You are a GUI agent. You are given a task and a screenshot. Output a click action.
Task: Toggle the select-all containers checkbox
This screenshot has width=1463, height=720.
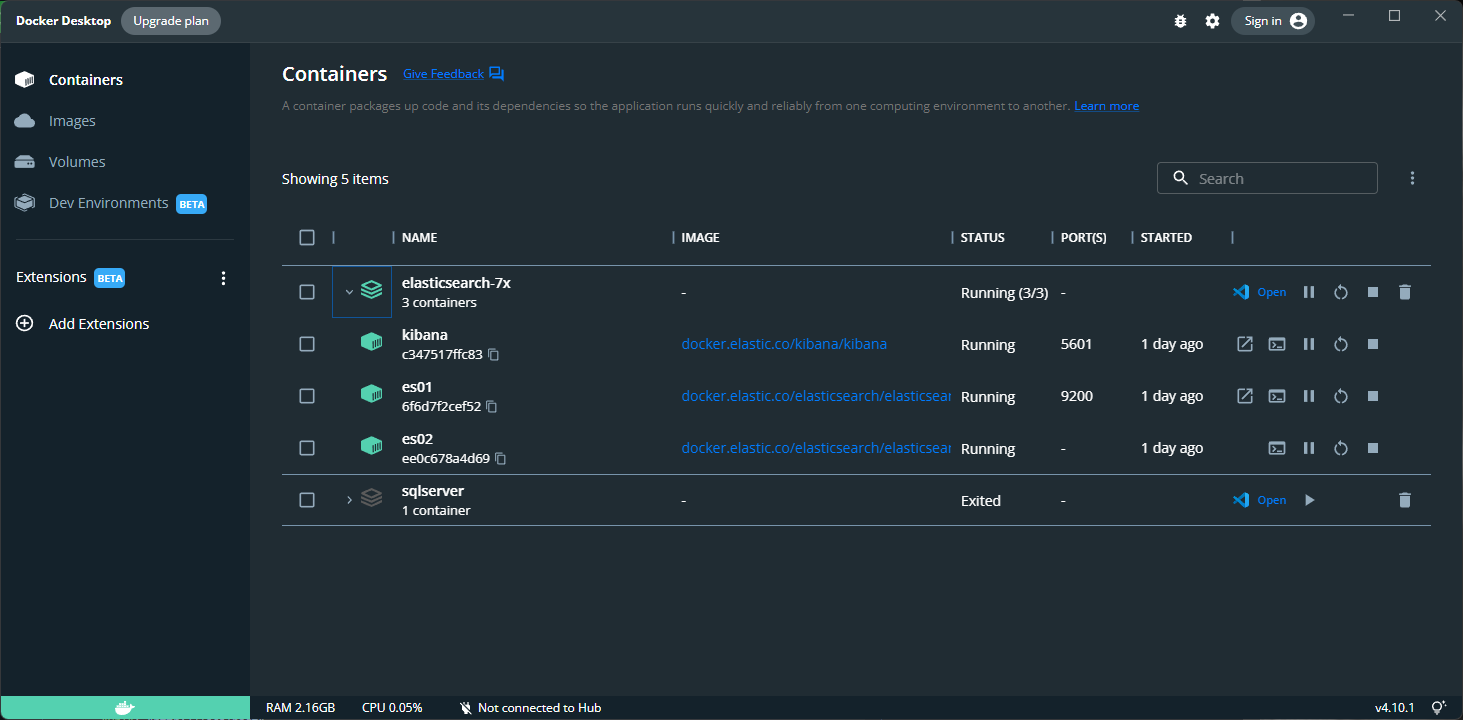click(307, 237)
